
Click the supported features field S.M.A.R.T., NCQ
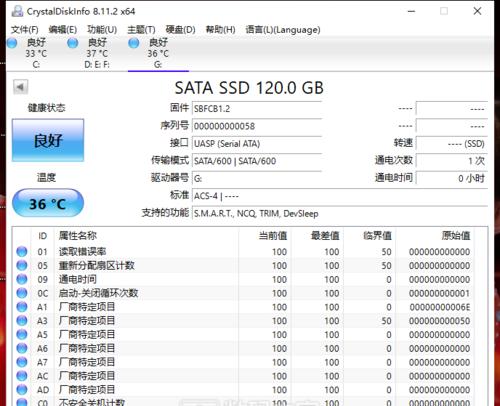point(340,213)
